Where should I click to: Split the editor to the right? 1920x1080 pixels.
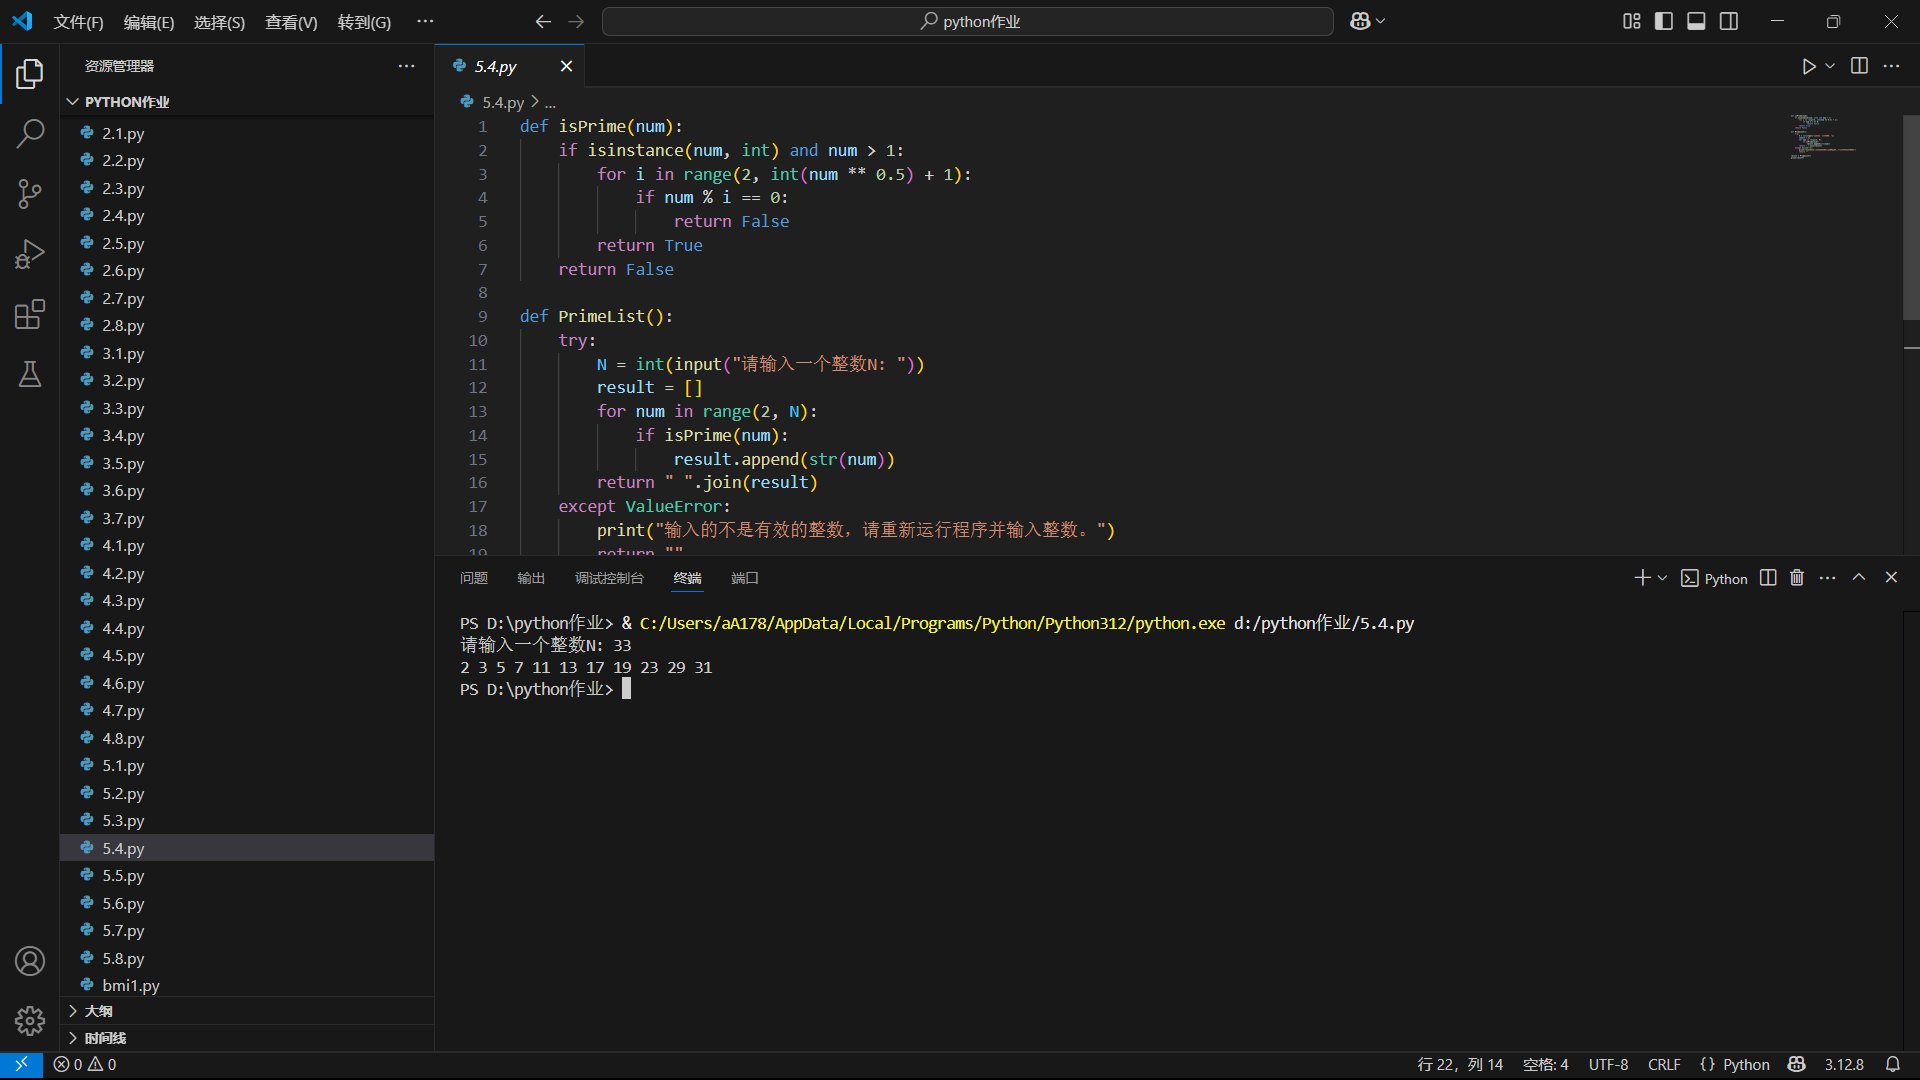tap(1859, 66)
